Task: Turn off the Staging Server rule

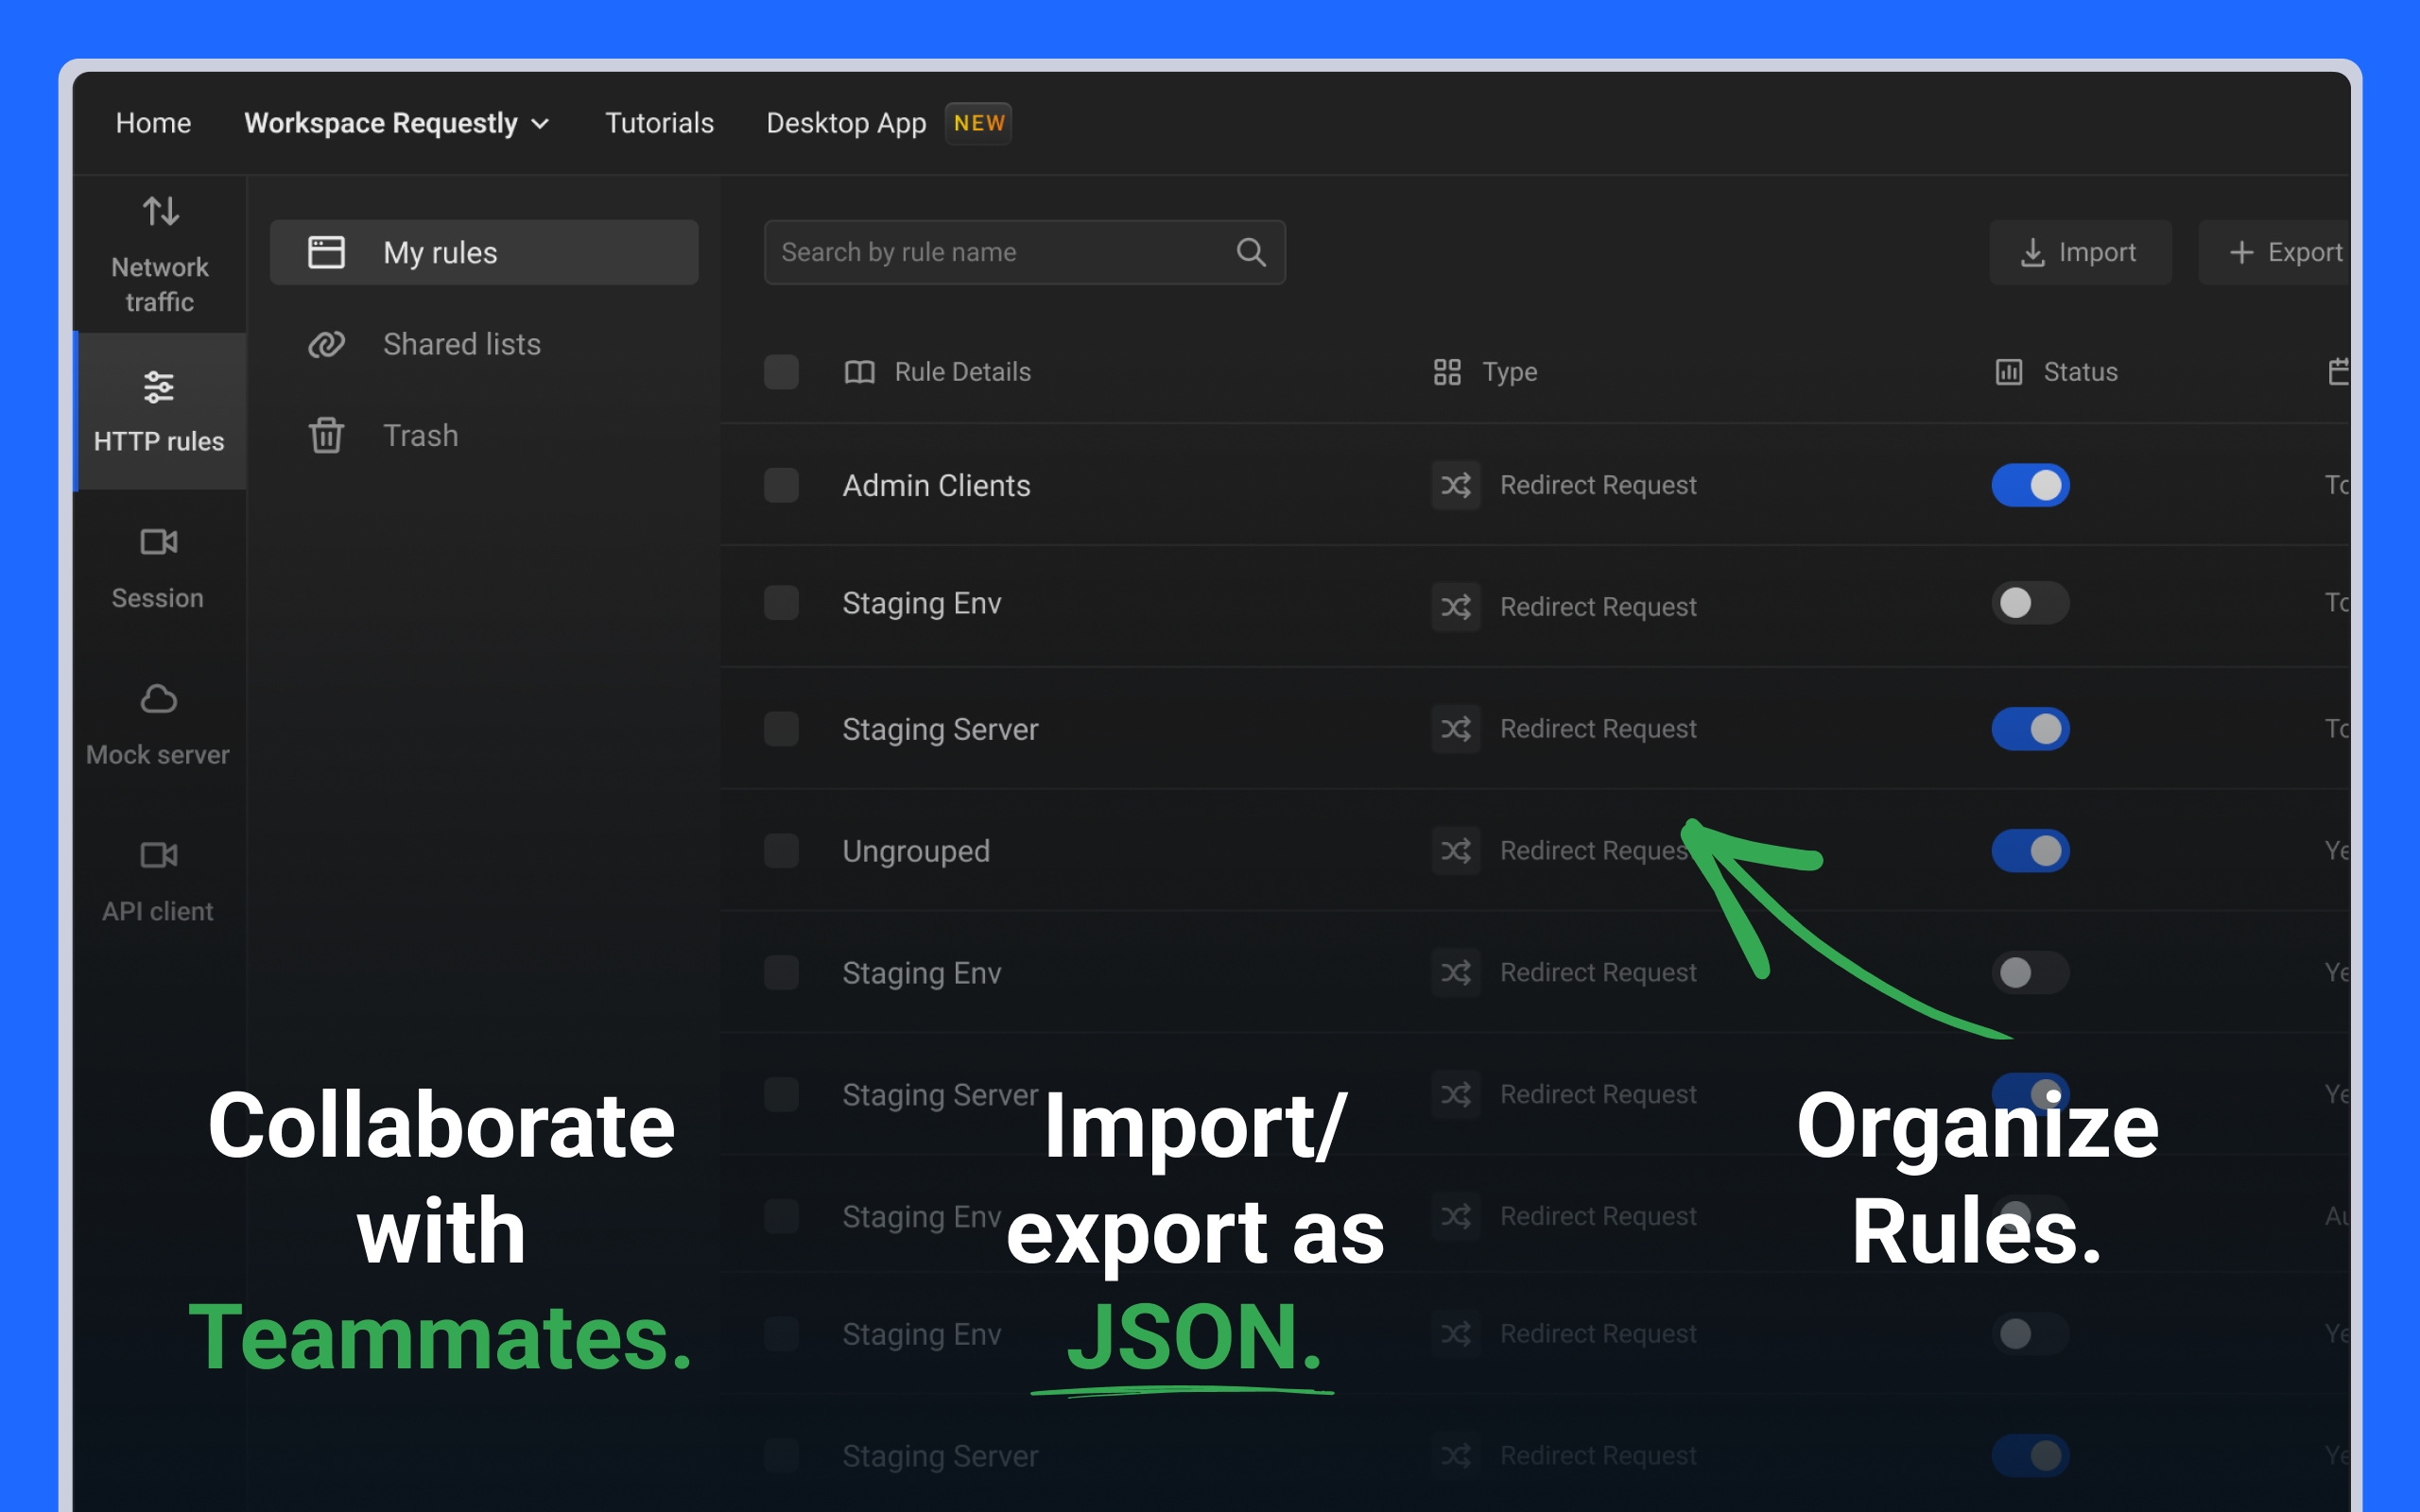Action: click(x=2030, y=729)
